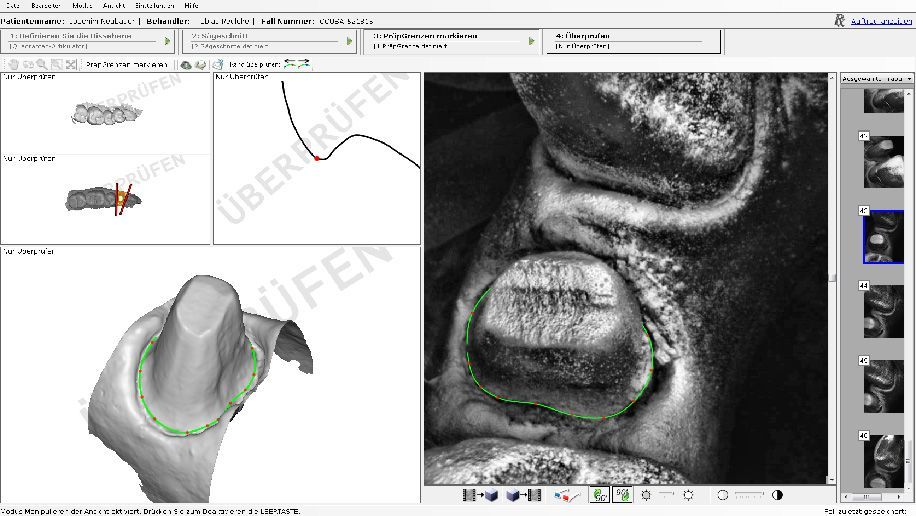Click the red and blue cubes icon

pyautogui.click(x=566, y=496)
